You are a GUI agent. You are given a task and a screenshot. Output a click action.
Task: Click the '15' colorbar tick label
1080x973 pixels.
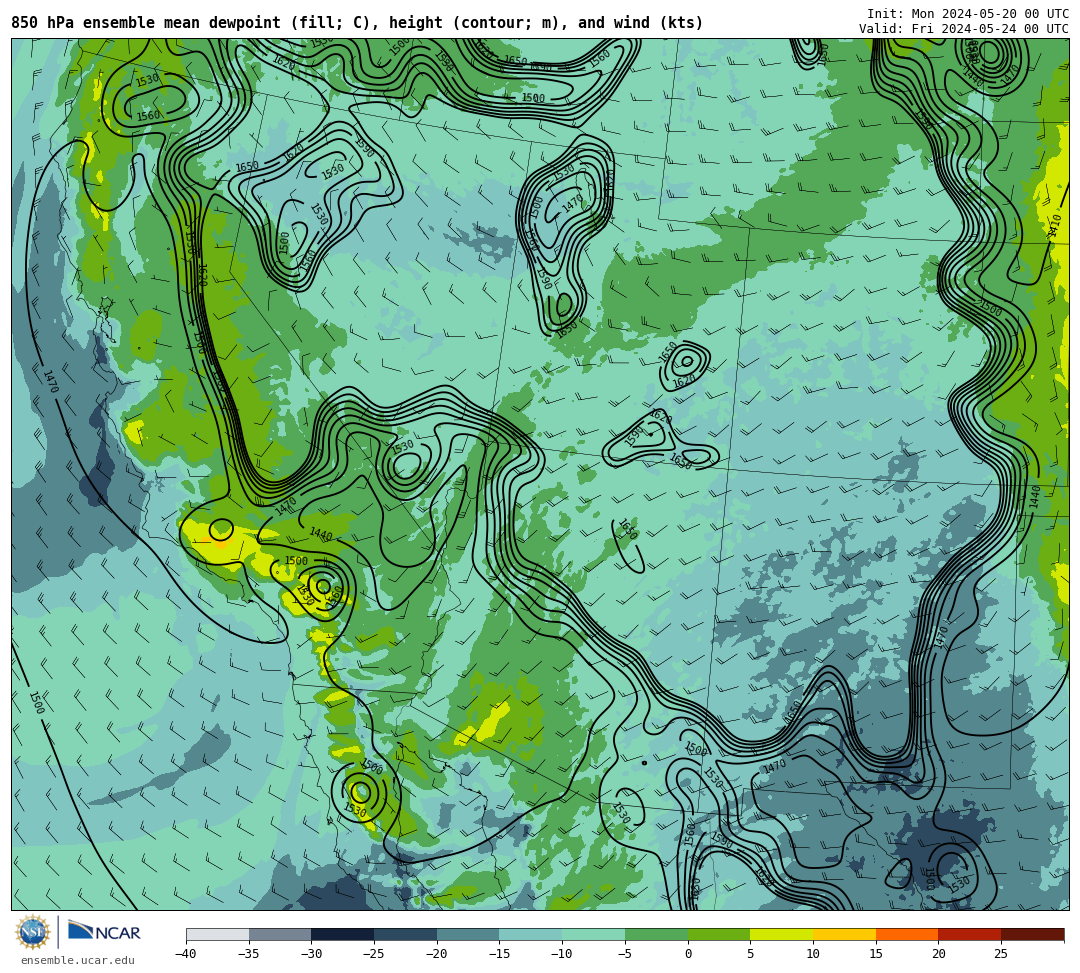(875, 954)
